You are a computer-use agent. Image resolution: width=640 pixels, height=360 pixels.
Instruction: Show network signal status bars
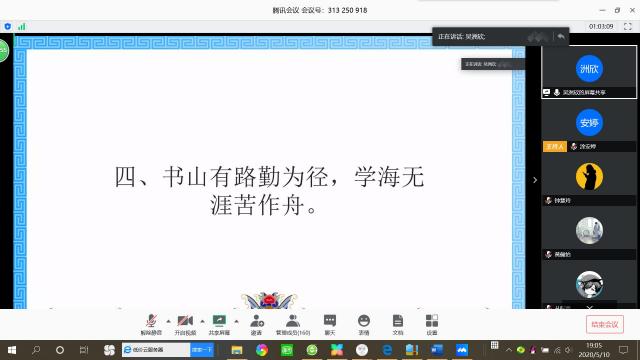tap(22, 27)
